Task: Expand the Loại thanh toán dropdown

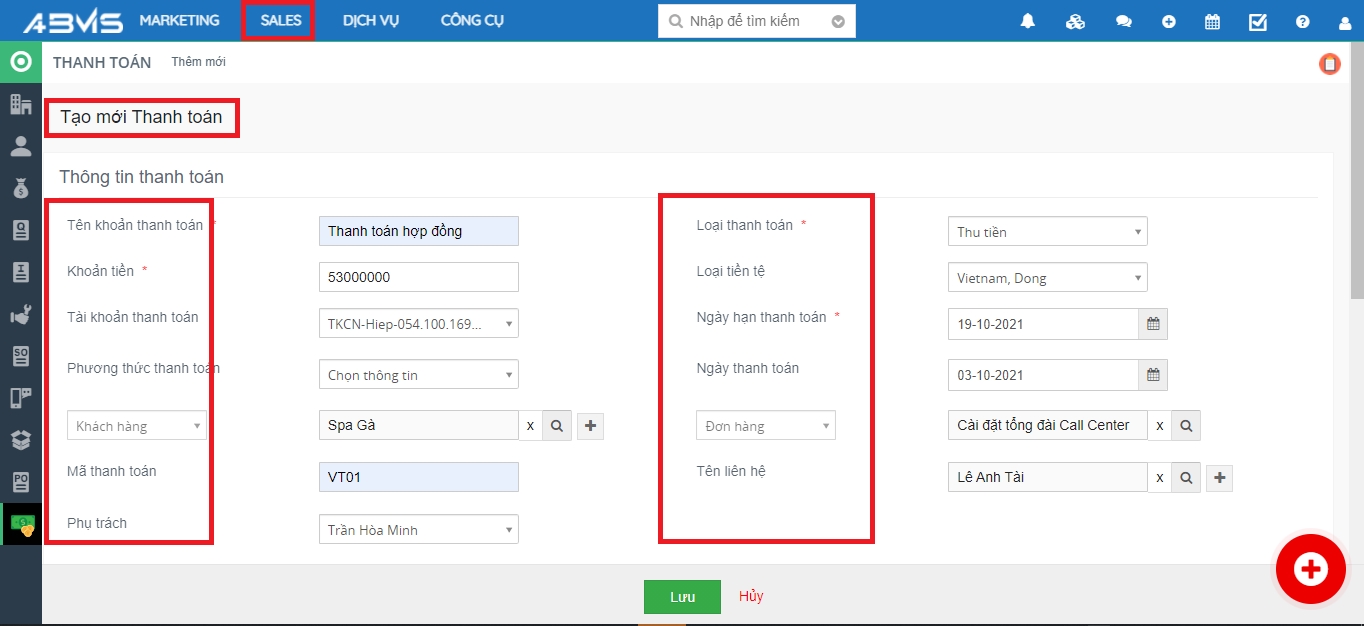Action: [1046, 232]
